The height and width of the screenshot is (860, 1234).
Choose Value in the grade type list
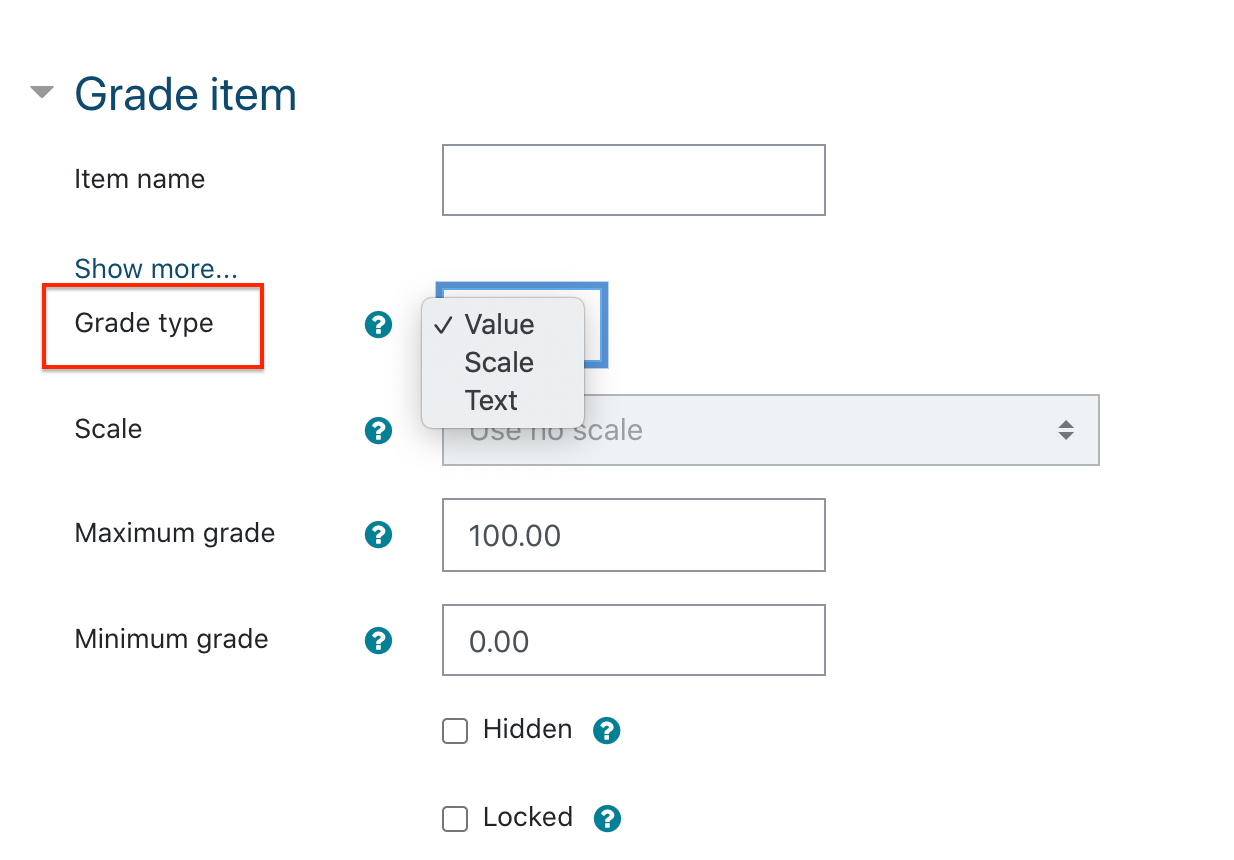(500, 324)
